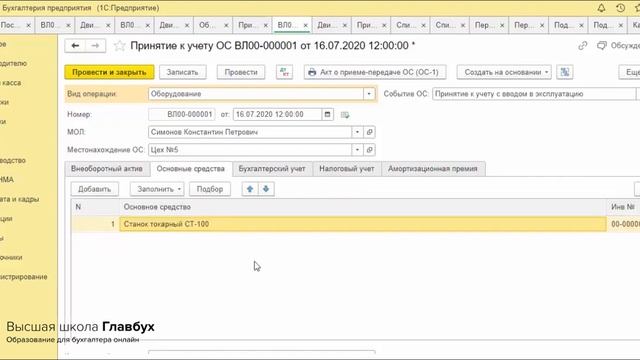The height and width of the screenshot is (360, 640).
Task: Click the Подбор button
Action: 210,189
